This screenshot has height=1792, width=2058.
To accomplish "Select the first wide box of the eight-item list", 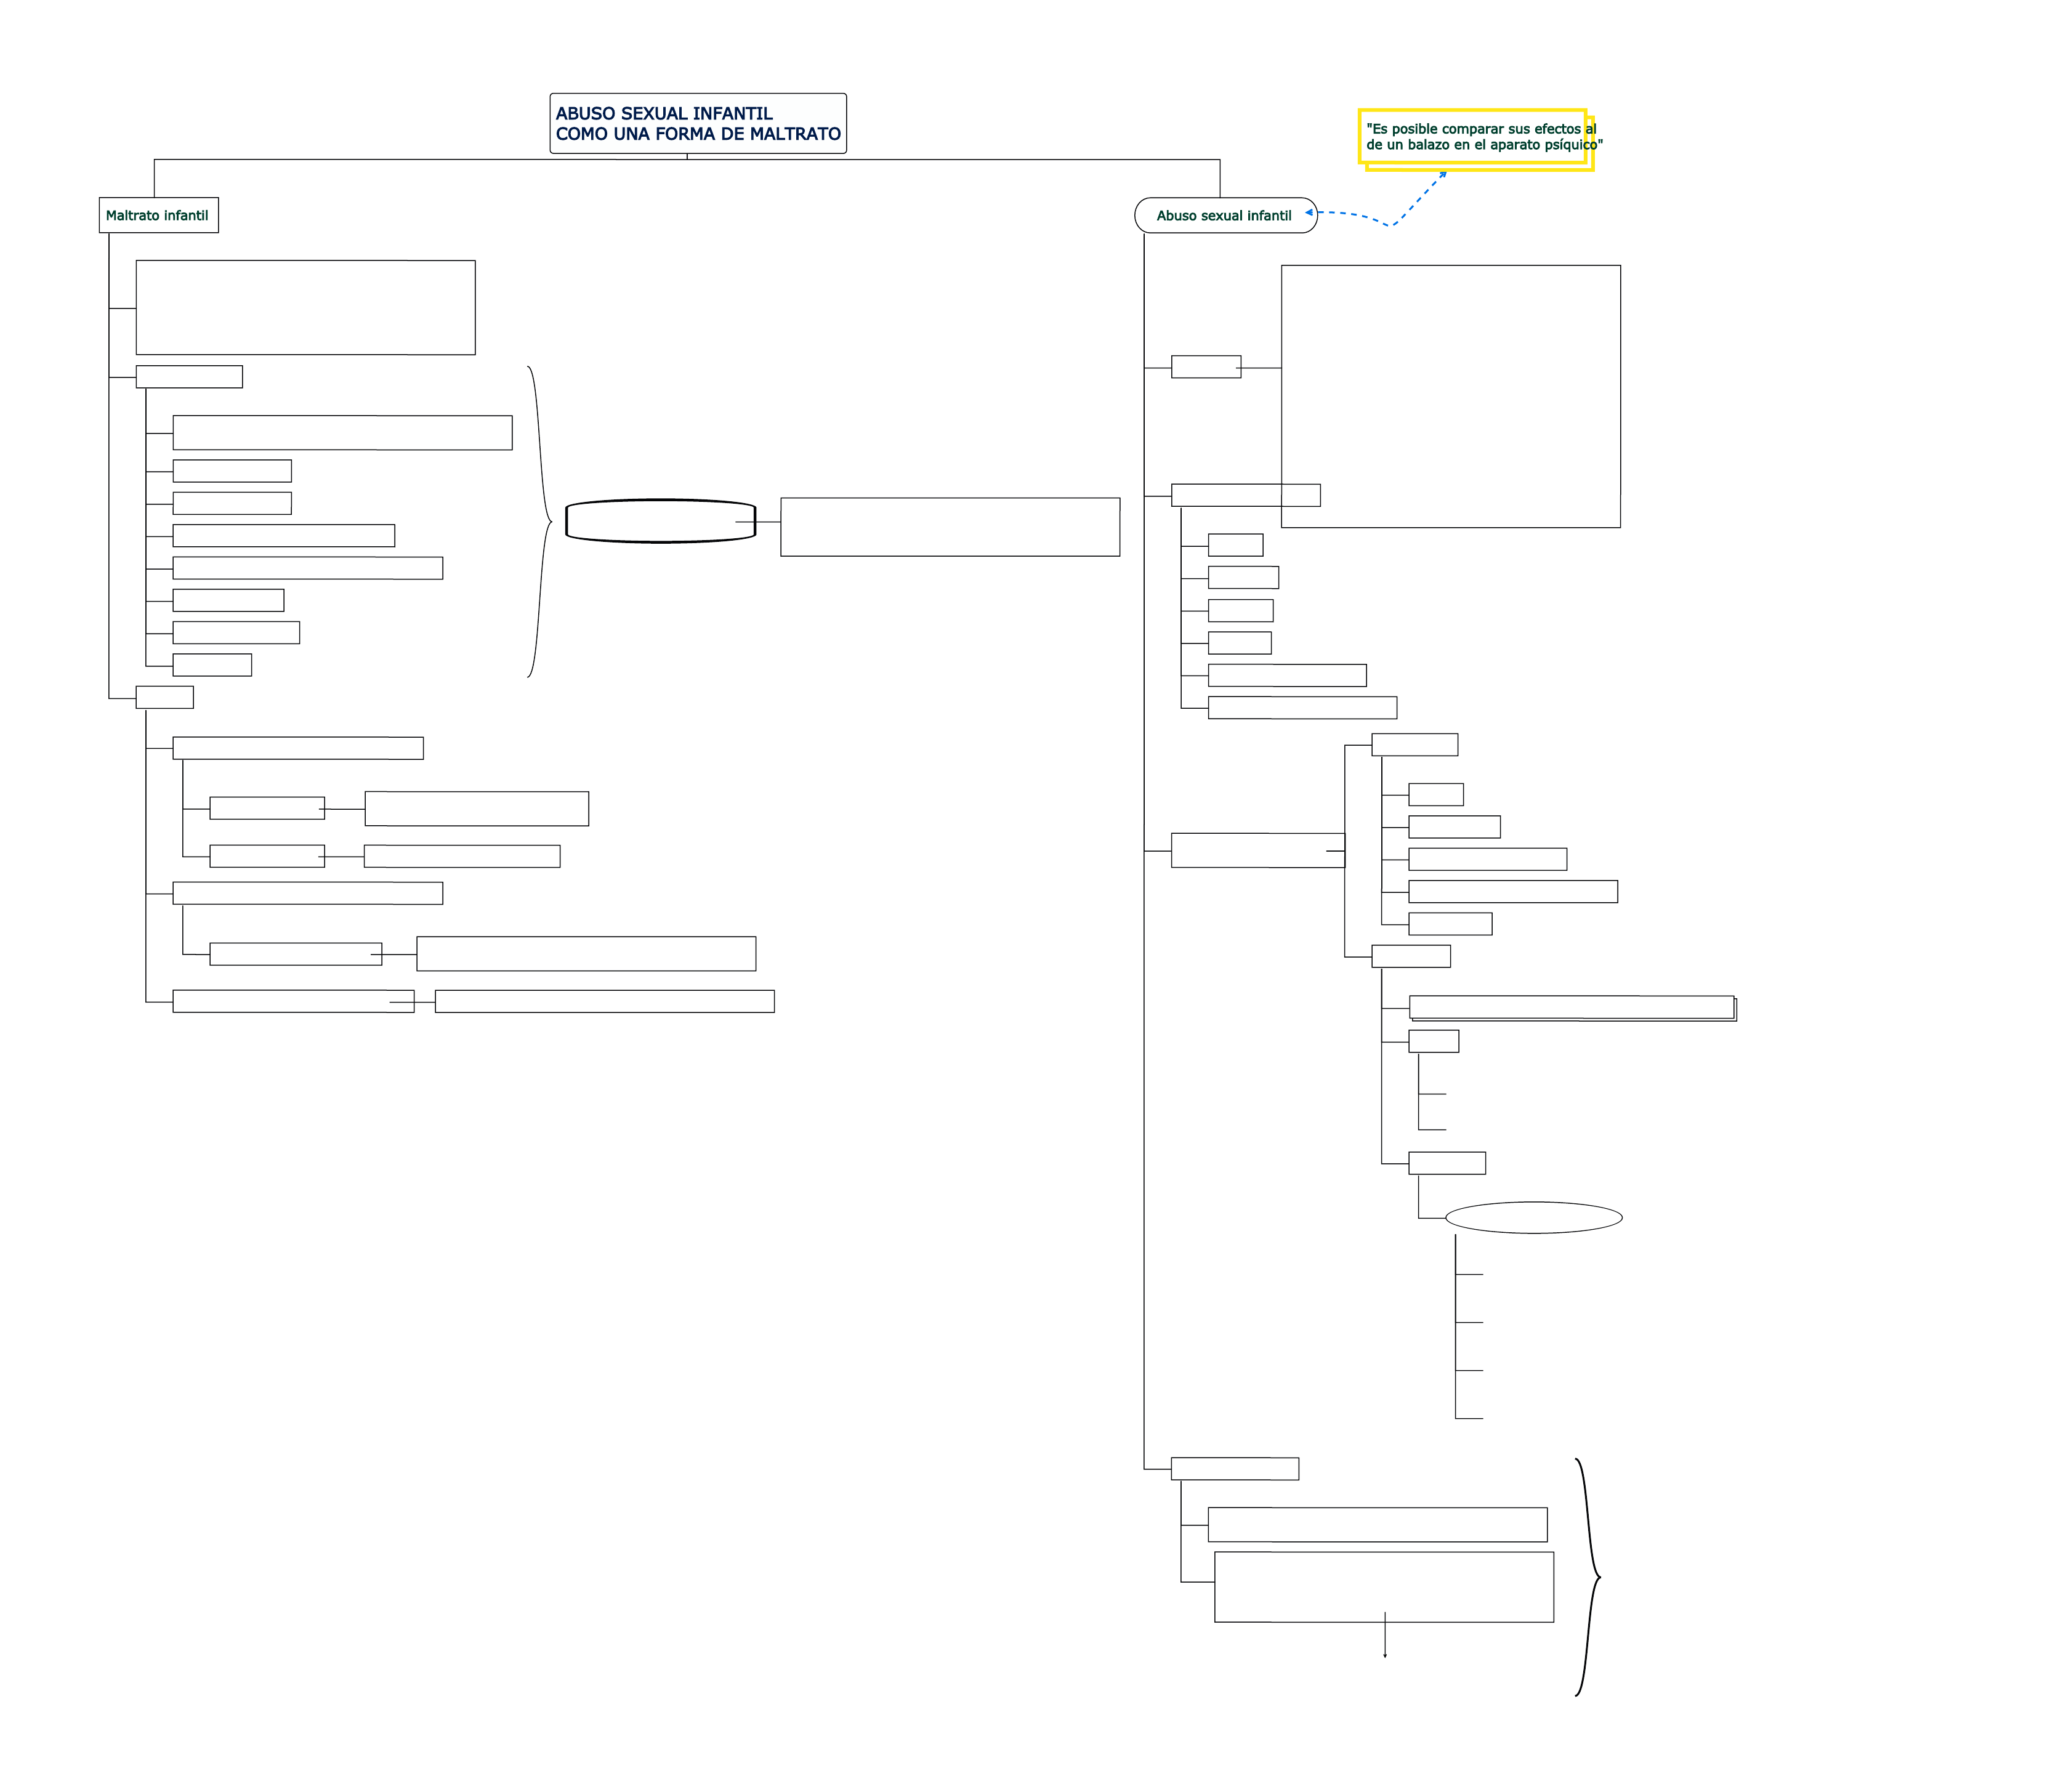I will [x=342, y=433].
